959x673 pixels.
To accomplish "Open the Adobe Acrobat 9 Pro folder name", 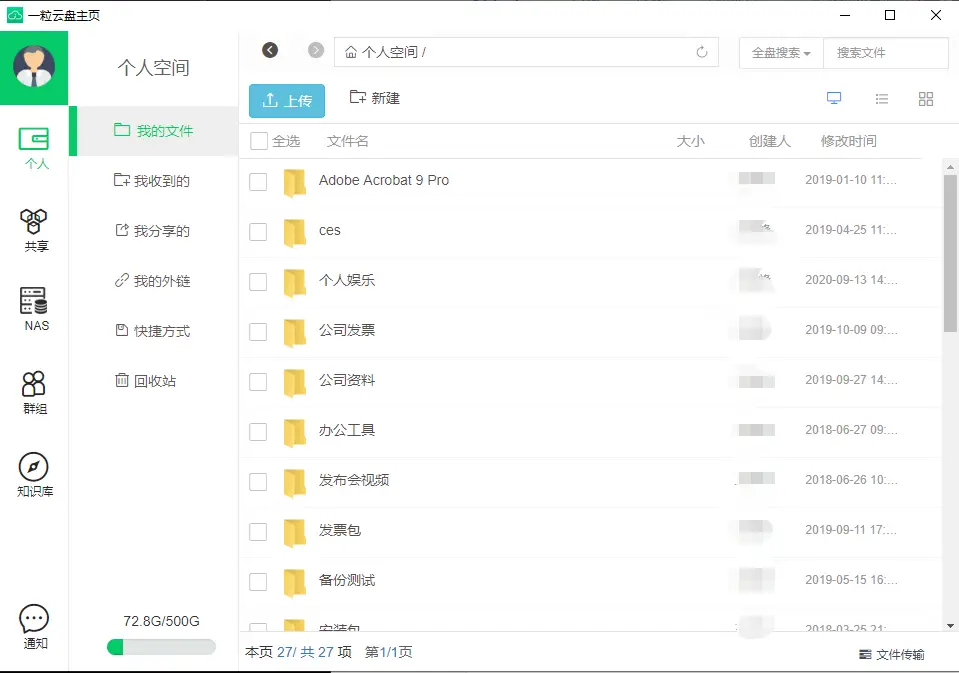I will pos(383,180).
